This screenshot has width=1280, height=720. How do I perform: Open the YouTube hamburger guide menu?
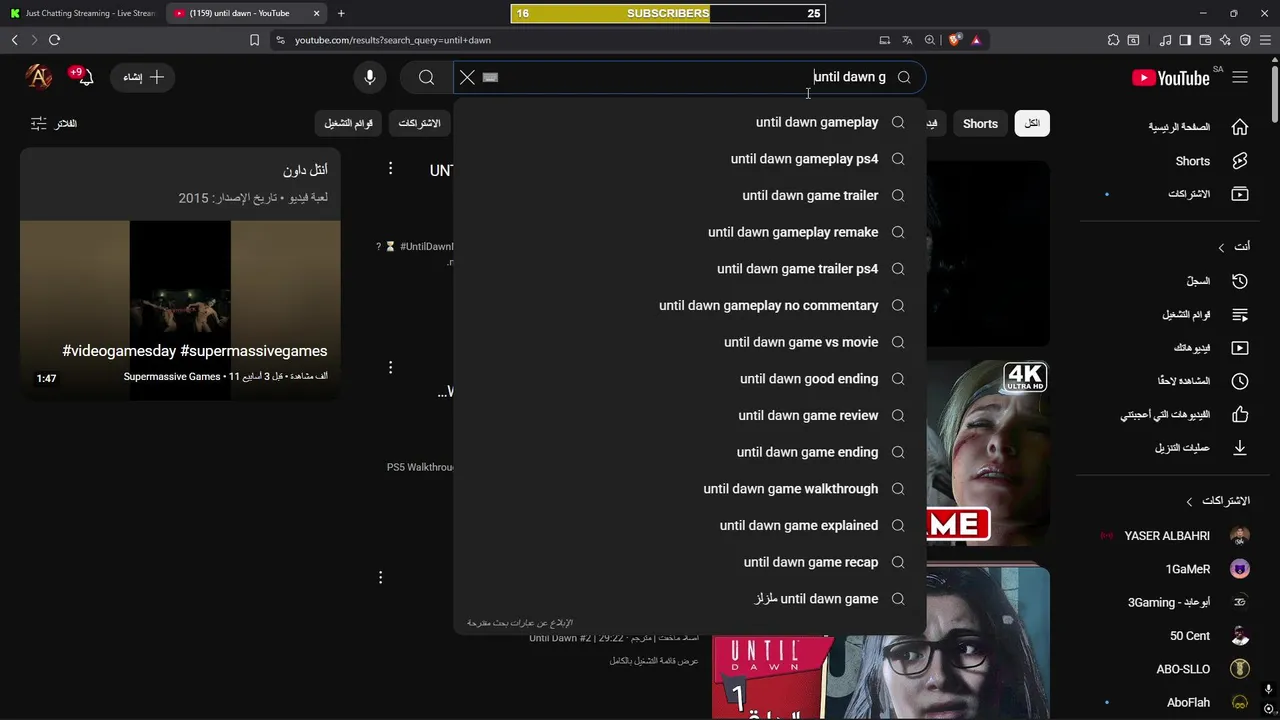(1240, 77)
